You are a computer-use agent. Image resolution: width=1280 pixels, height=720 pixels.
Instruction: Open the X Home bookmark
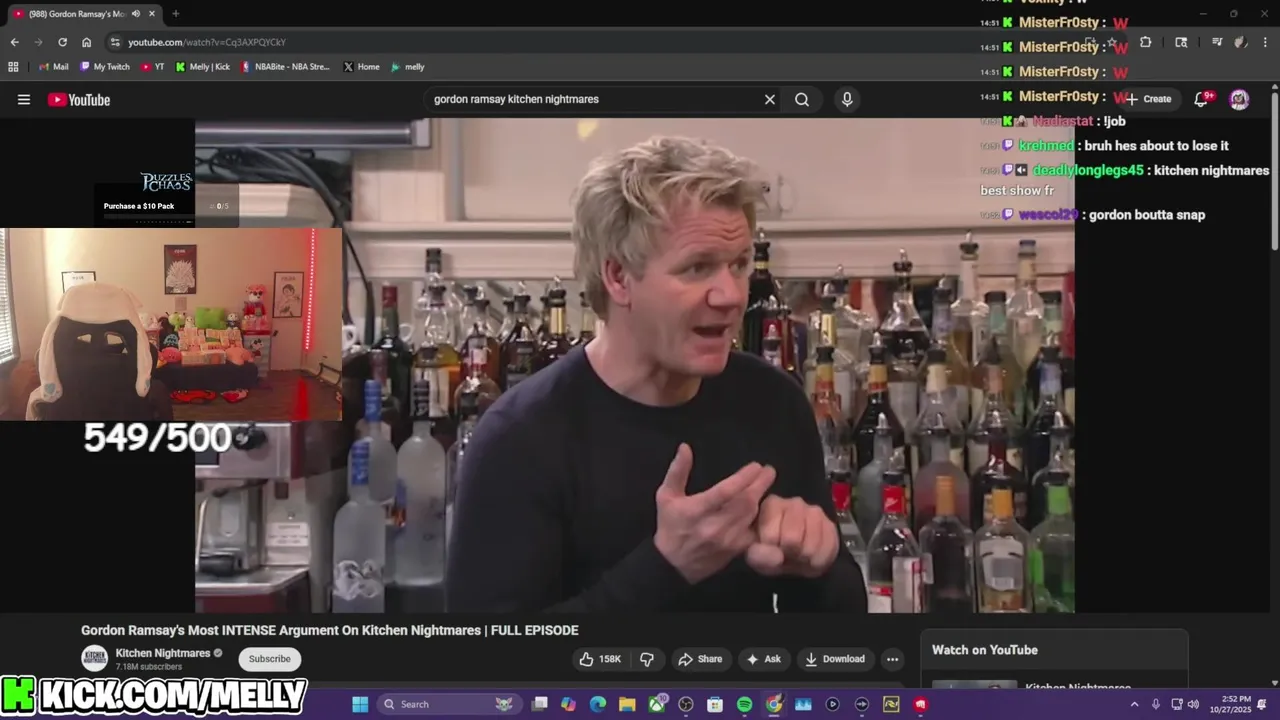(x=361, y=67)
